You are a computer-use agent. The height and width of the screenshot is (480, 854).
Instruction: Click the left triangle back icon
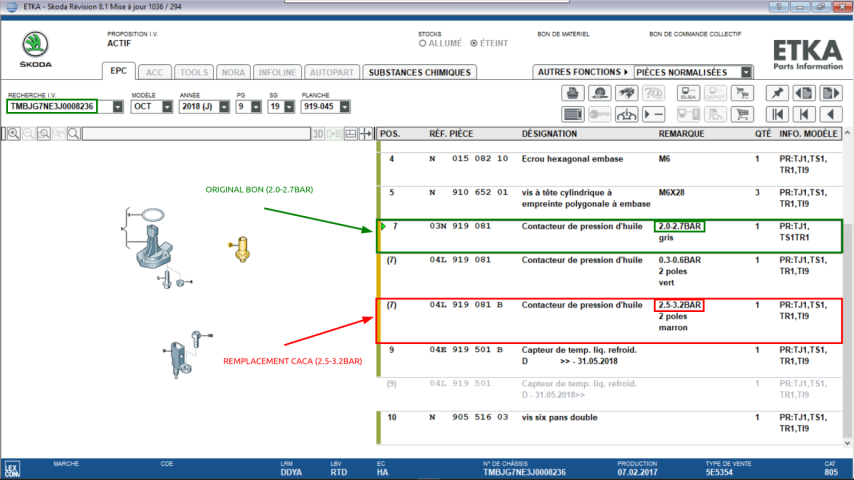click(831, 114)
